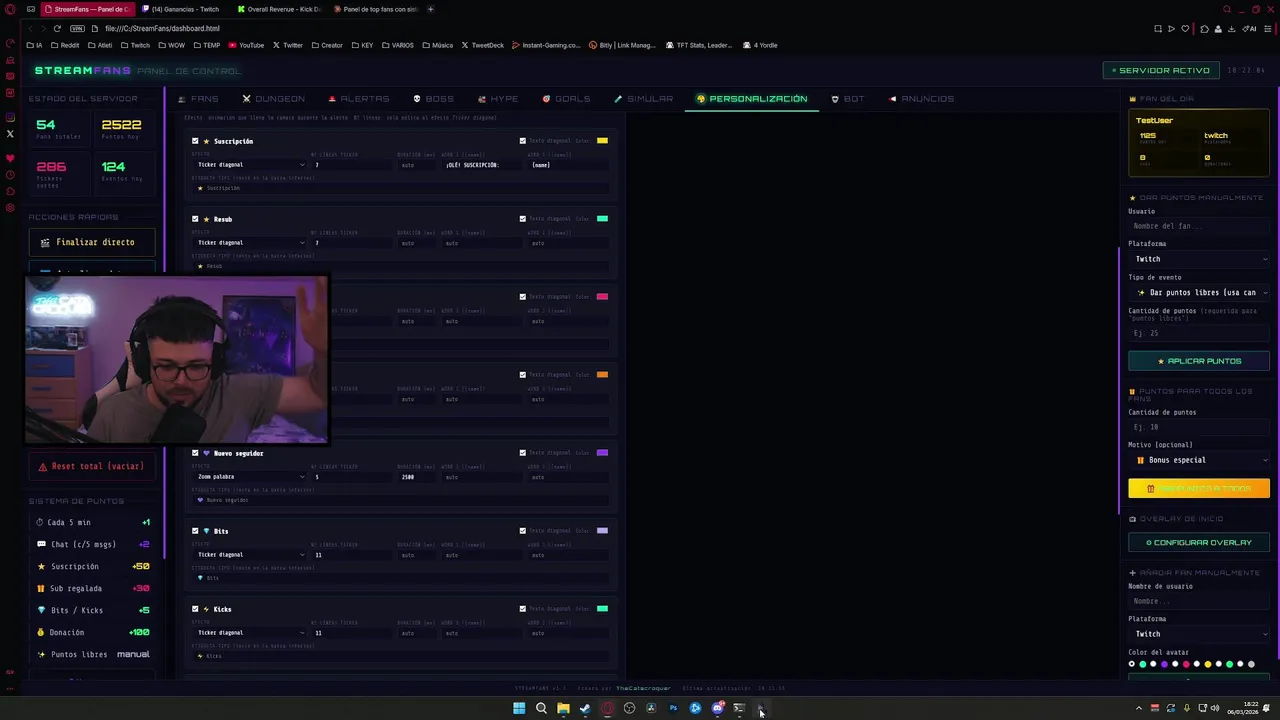Open Windows taskbar search
The width and height of the screenshot is (1280, 720).
[x=541, y=709]
